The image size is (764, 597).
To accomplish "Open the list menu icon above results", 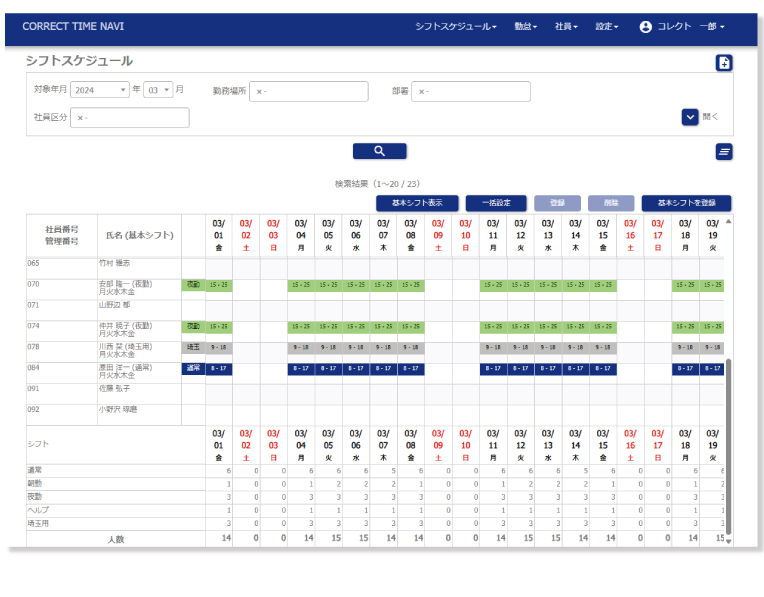I will click(724, 151).
